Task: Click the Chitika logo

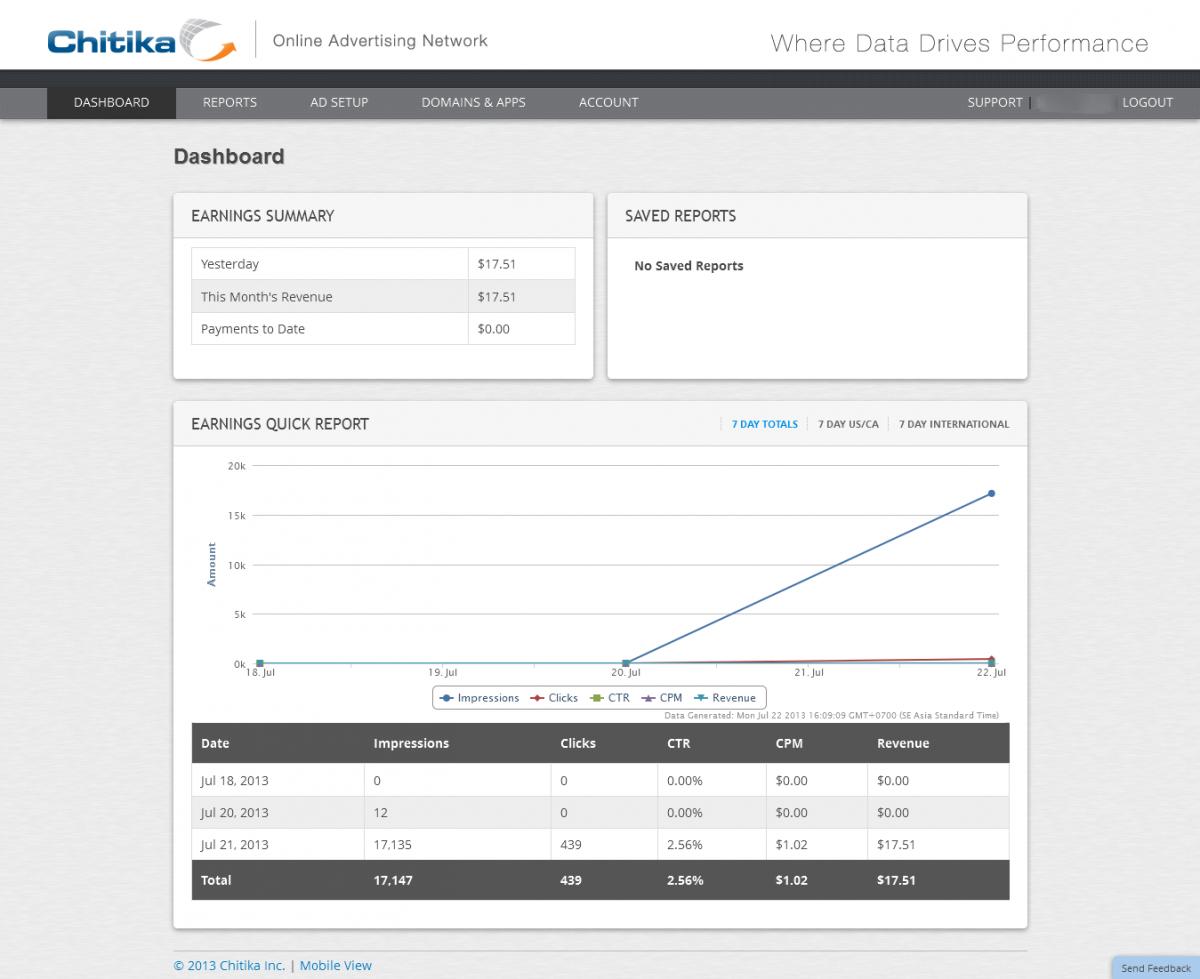Action: 141,42
